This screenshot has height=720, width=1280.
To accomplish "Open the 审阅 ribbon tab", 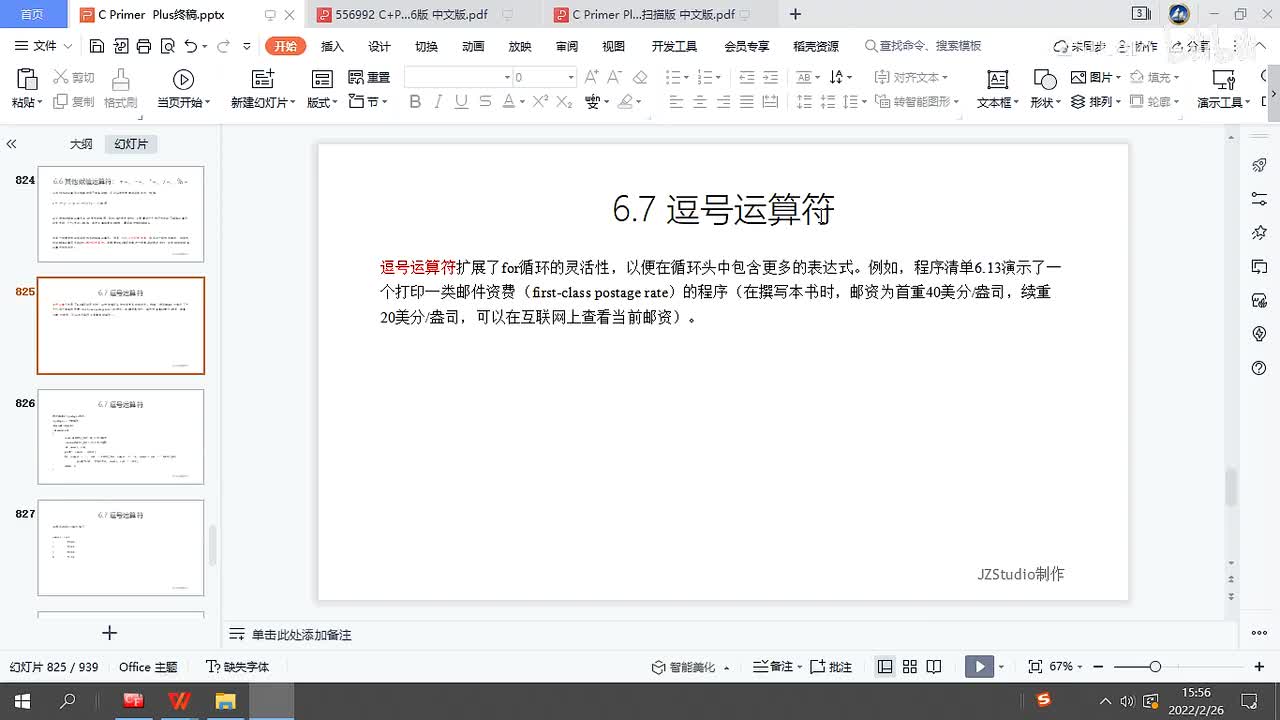I will [567, 46].
